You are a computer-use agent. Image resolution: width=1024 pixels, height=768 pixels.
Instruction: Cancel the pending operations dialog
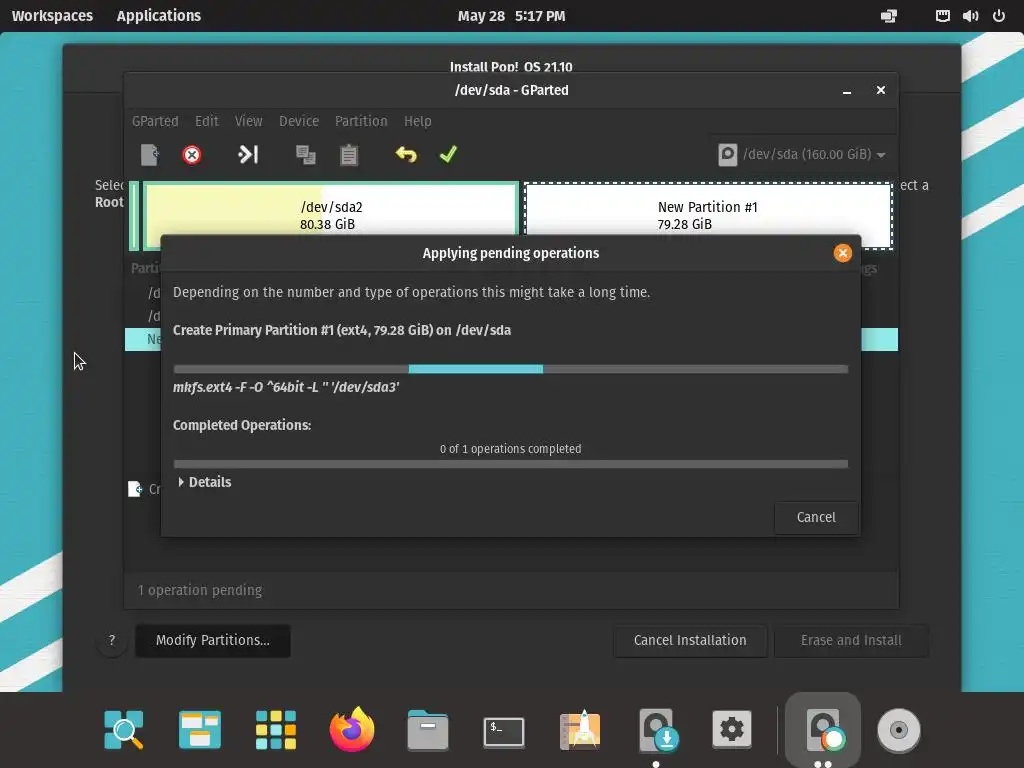pyautogui.click(x=816, y=517)
